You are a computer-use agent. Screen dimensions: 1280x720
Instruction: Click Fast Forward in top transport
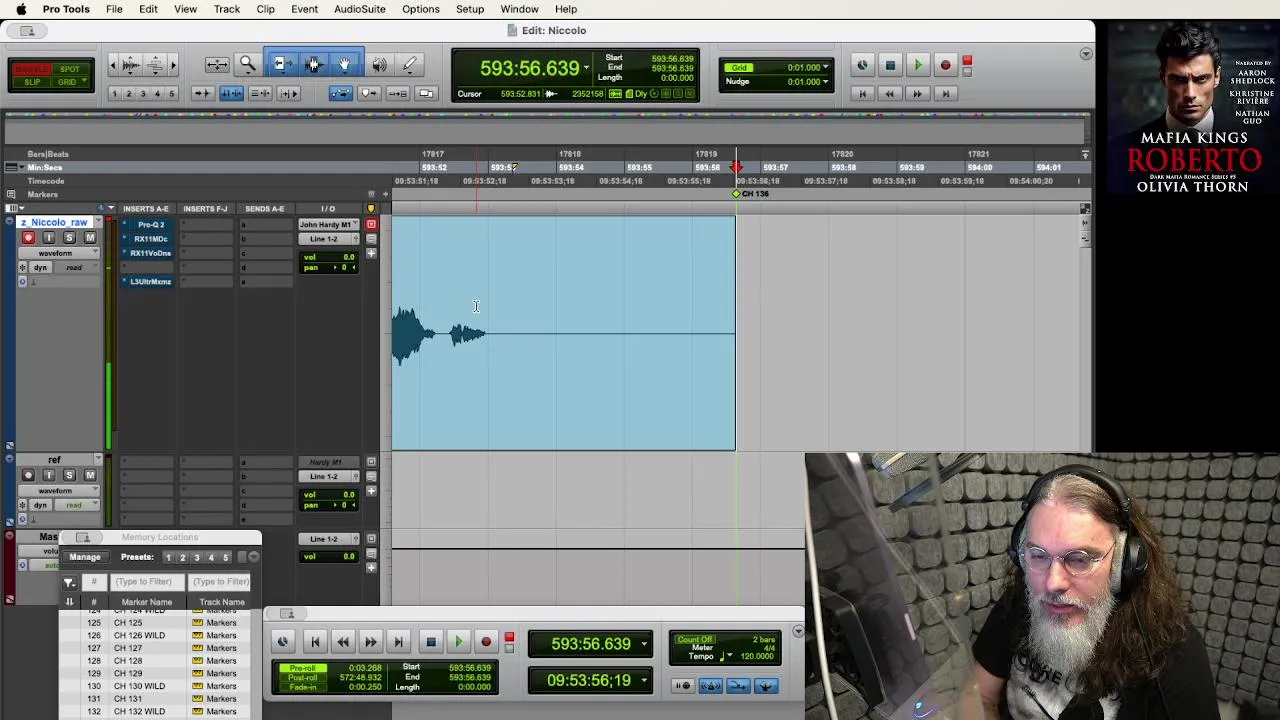(x=917, y=93)
